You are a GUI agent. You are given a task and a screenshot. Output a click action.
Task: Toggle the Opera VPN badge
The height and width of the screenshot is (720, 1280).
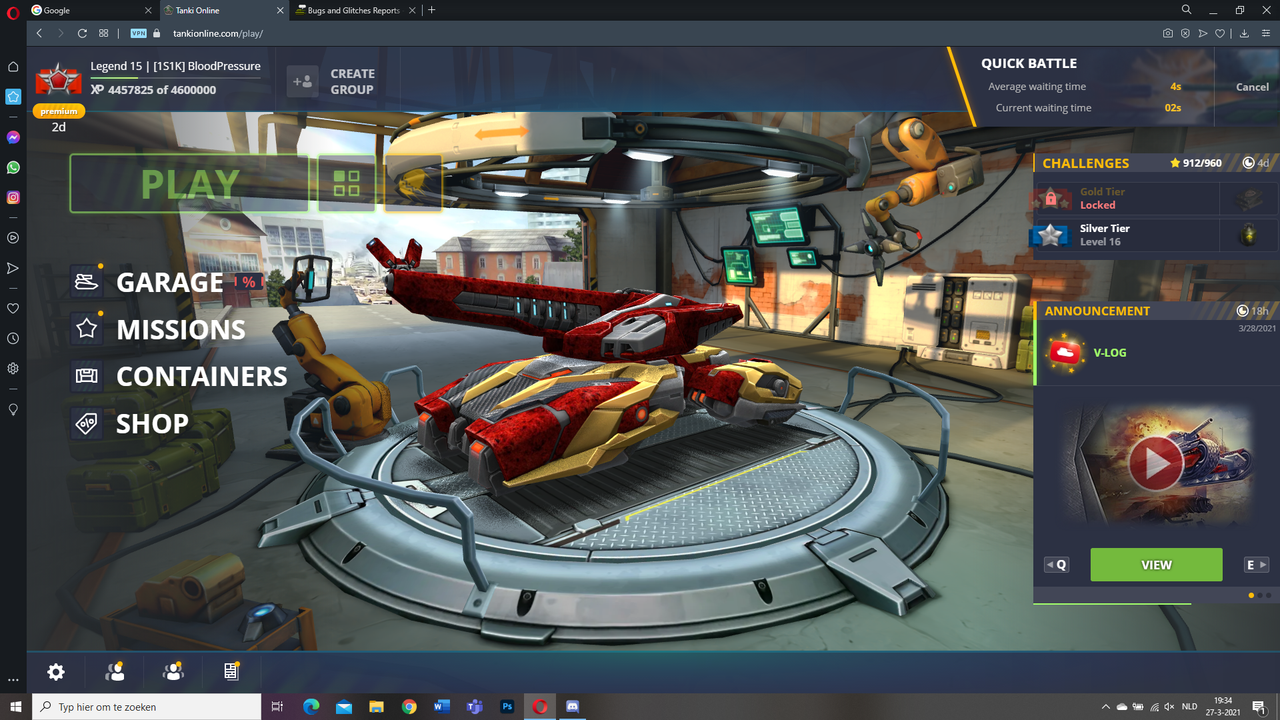[139, 33]
